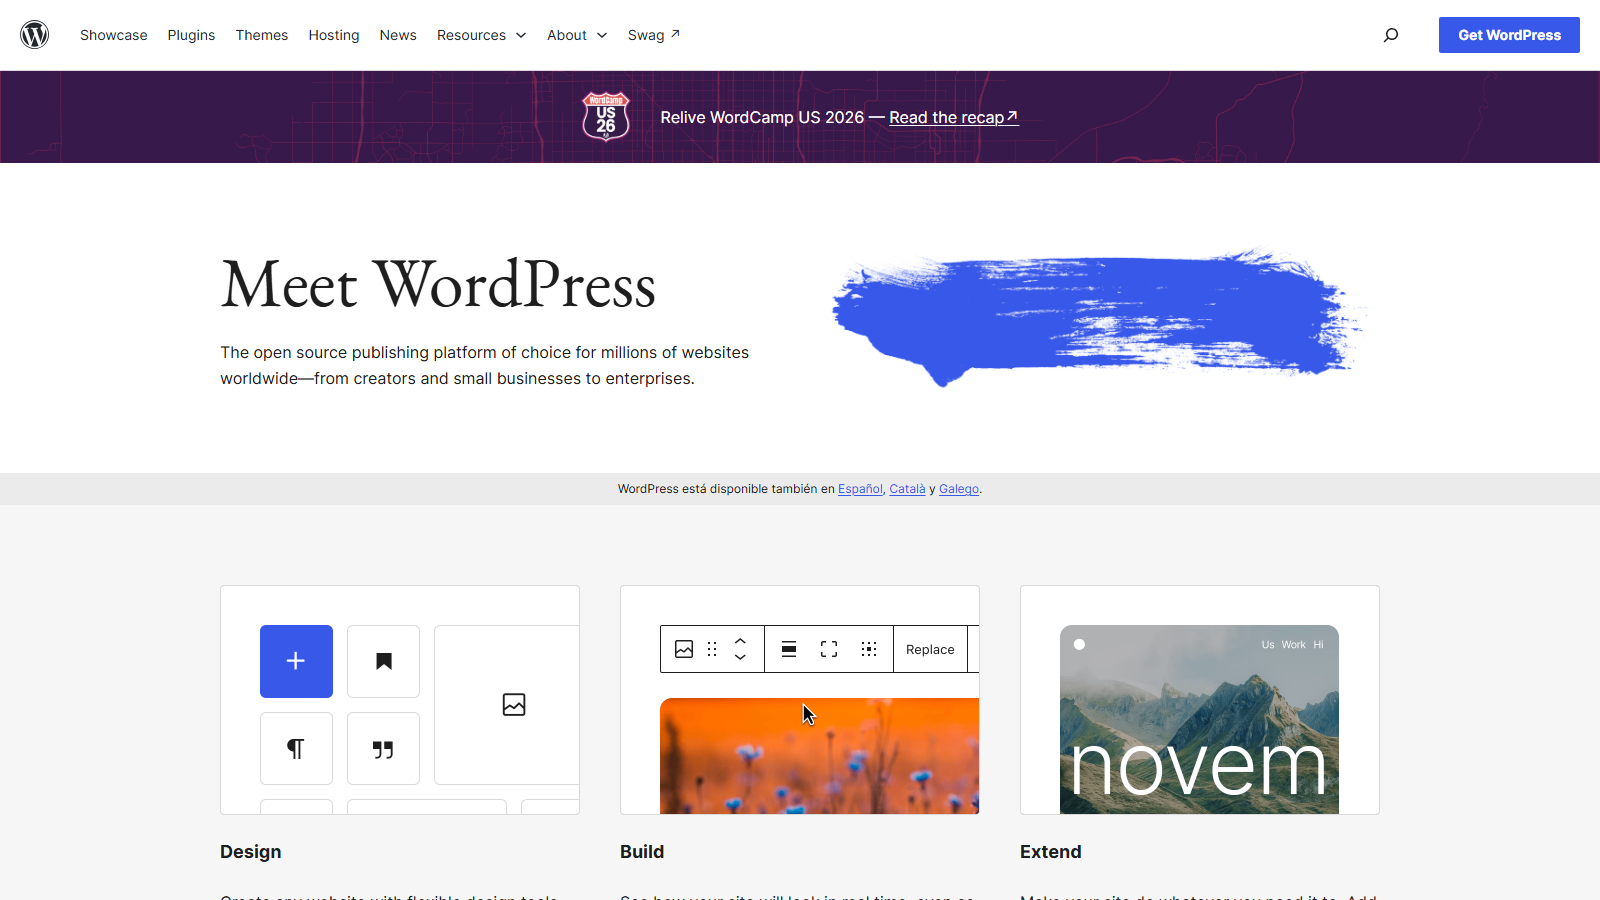This screenshot has height=900, width=1600.
Task: Click the orange flower field image
Action: 819,756
